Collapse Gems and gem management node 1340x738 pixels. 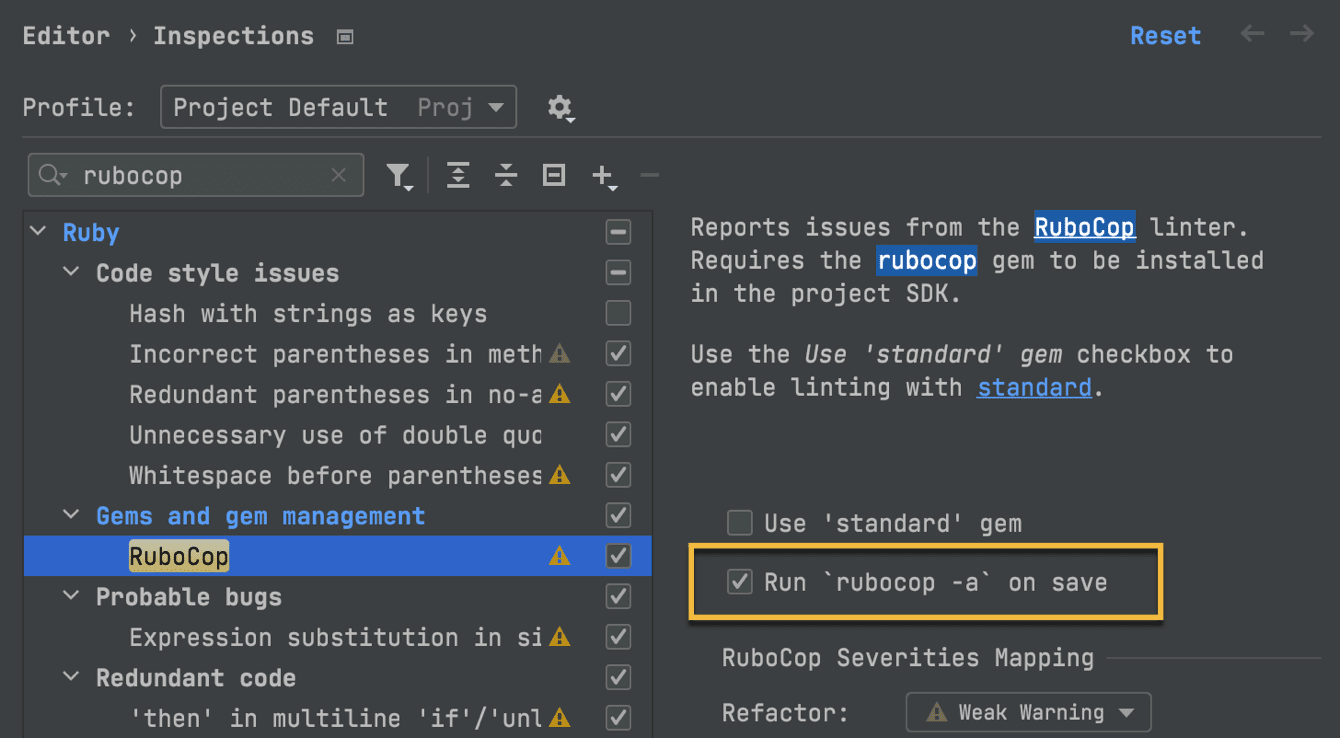tap(71, 515)
